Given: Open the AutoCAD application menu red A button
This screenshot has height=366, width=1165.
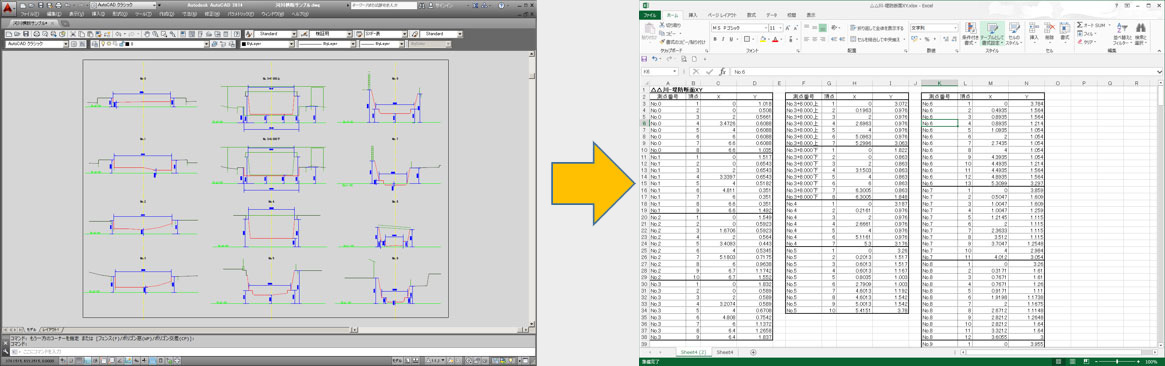Looking at the screenshot, I should pyautogui.click(x=8, y=7).
